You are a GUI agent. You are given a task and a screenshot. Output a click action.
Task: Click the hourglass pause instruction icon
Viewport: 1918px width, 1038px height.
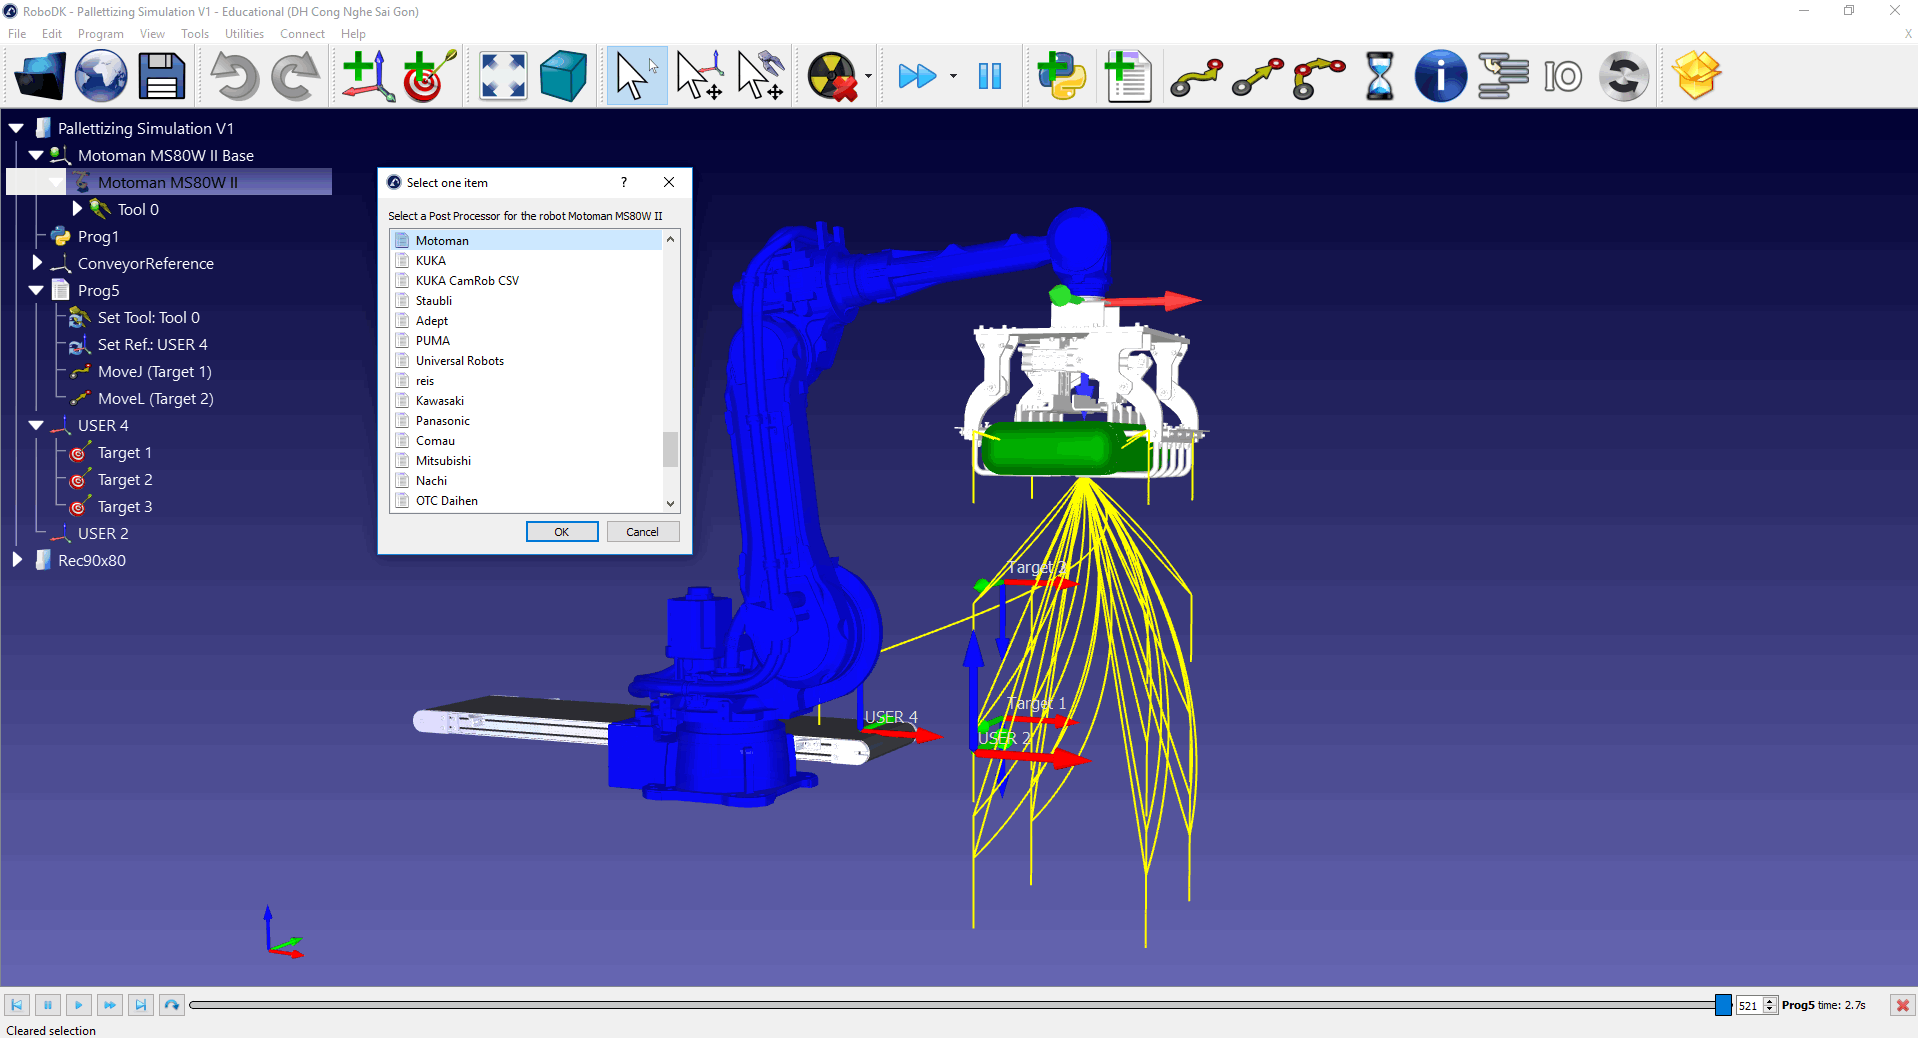pos(1379,76)
